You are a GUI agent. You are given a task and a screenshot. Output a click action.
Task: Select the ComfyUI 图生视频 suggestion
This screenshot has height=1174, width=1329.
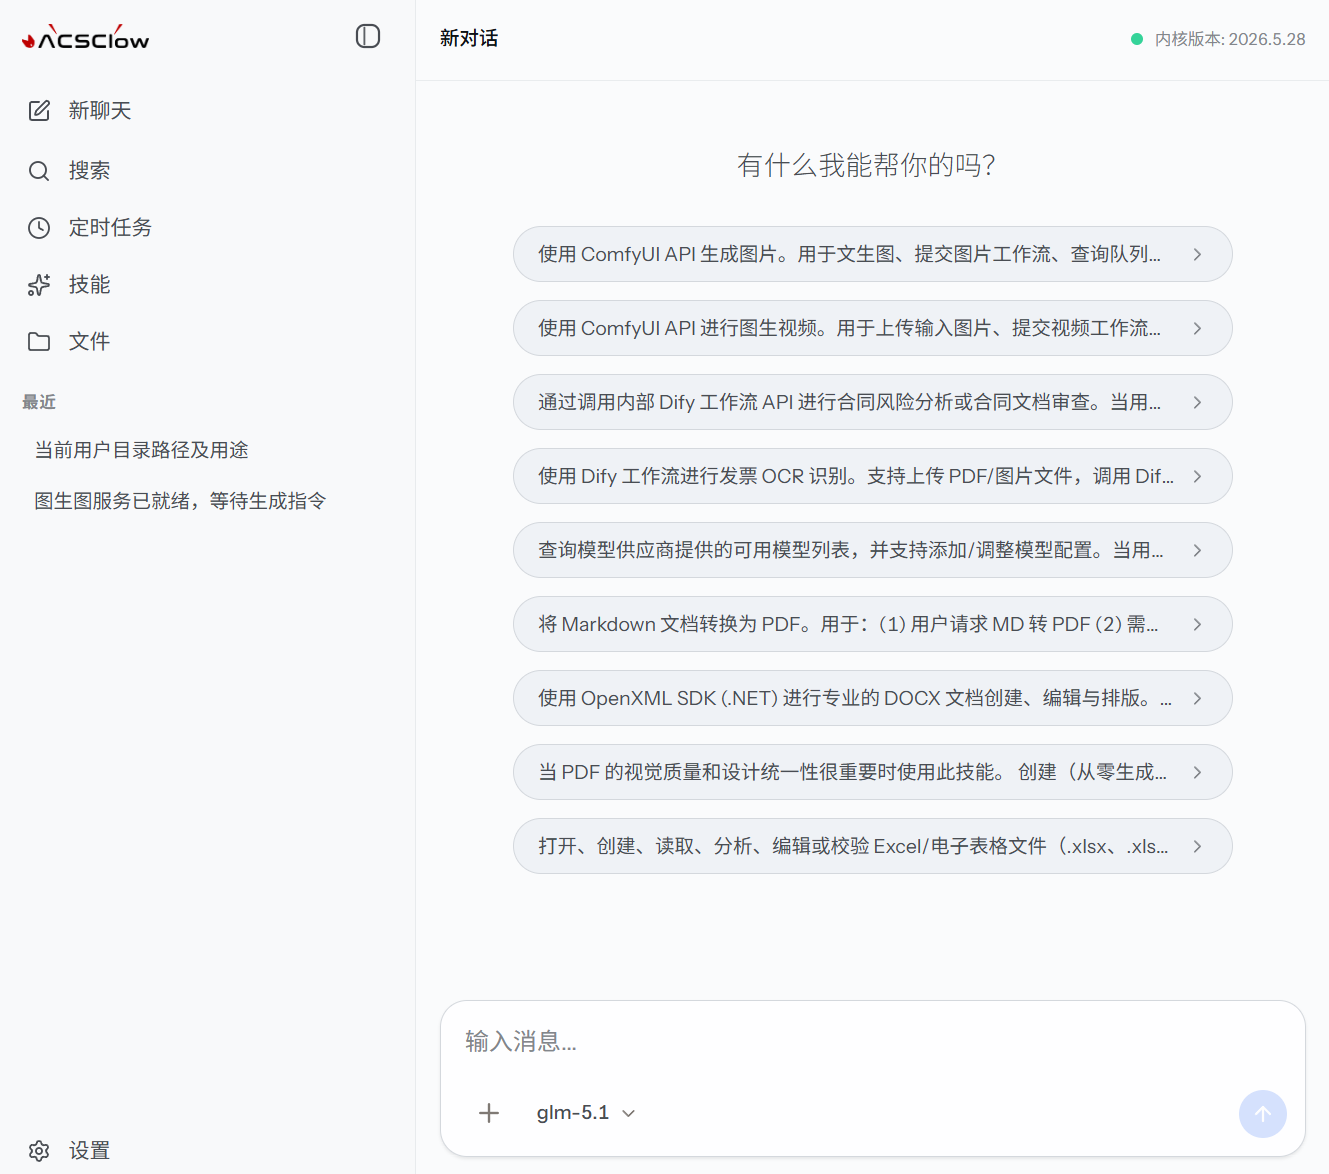pyautogui.click(x=873, y=328)
